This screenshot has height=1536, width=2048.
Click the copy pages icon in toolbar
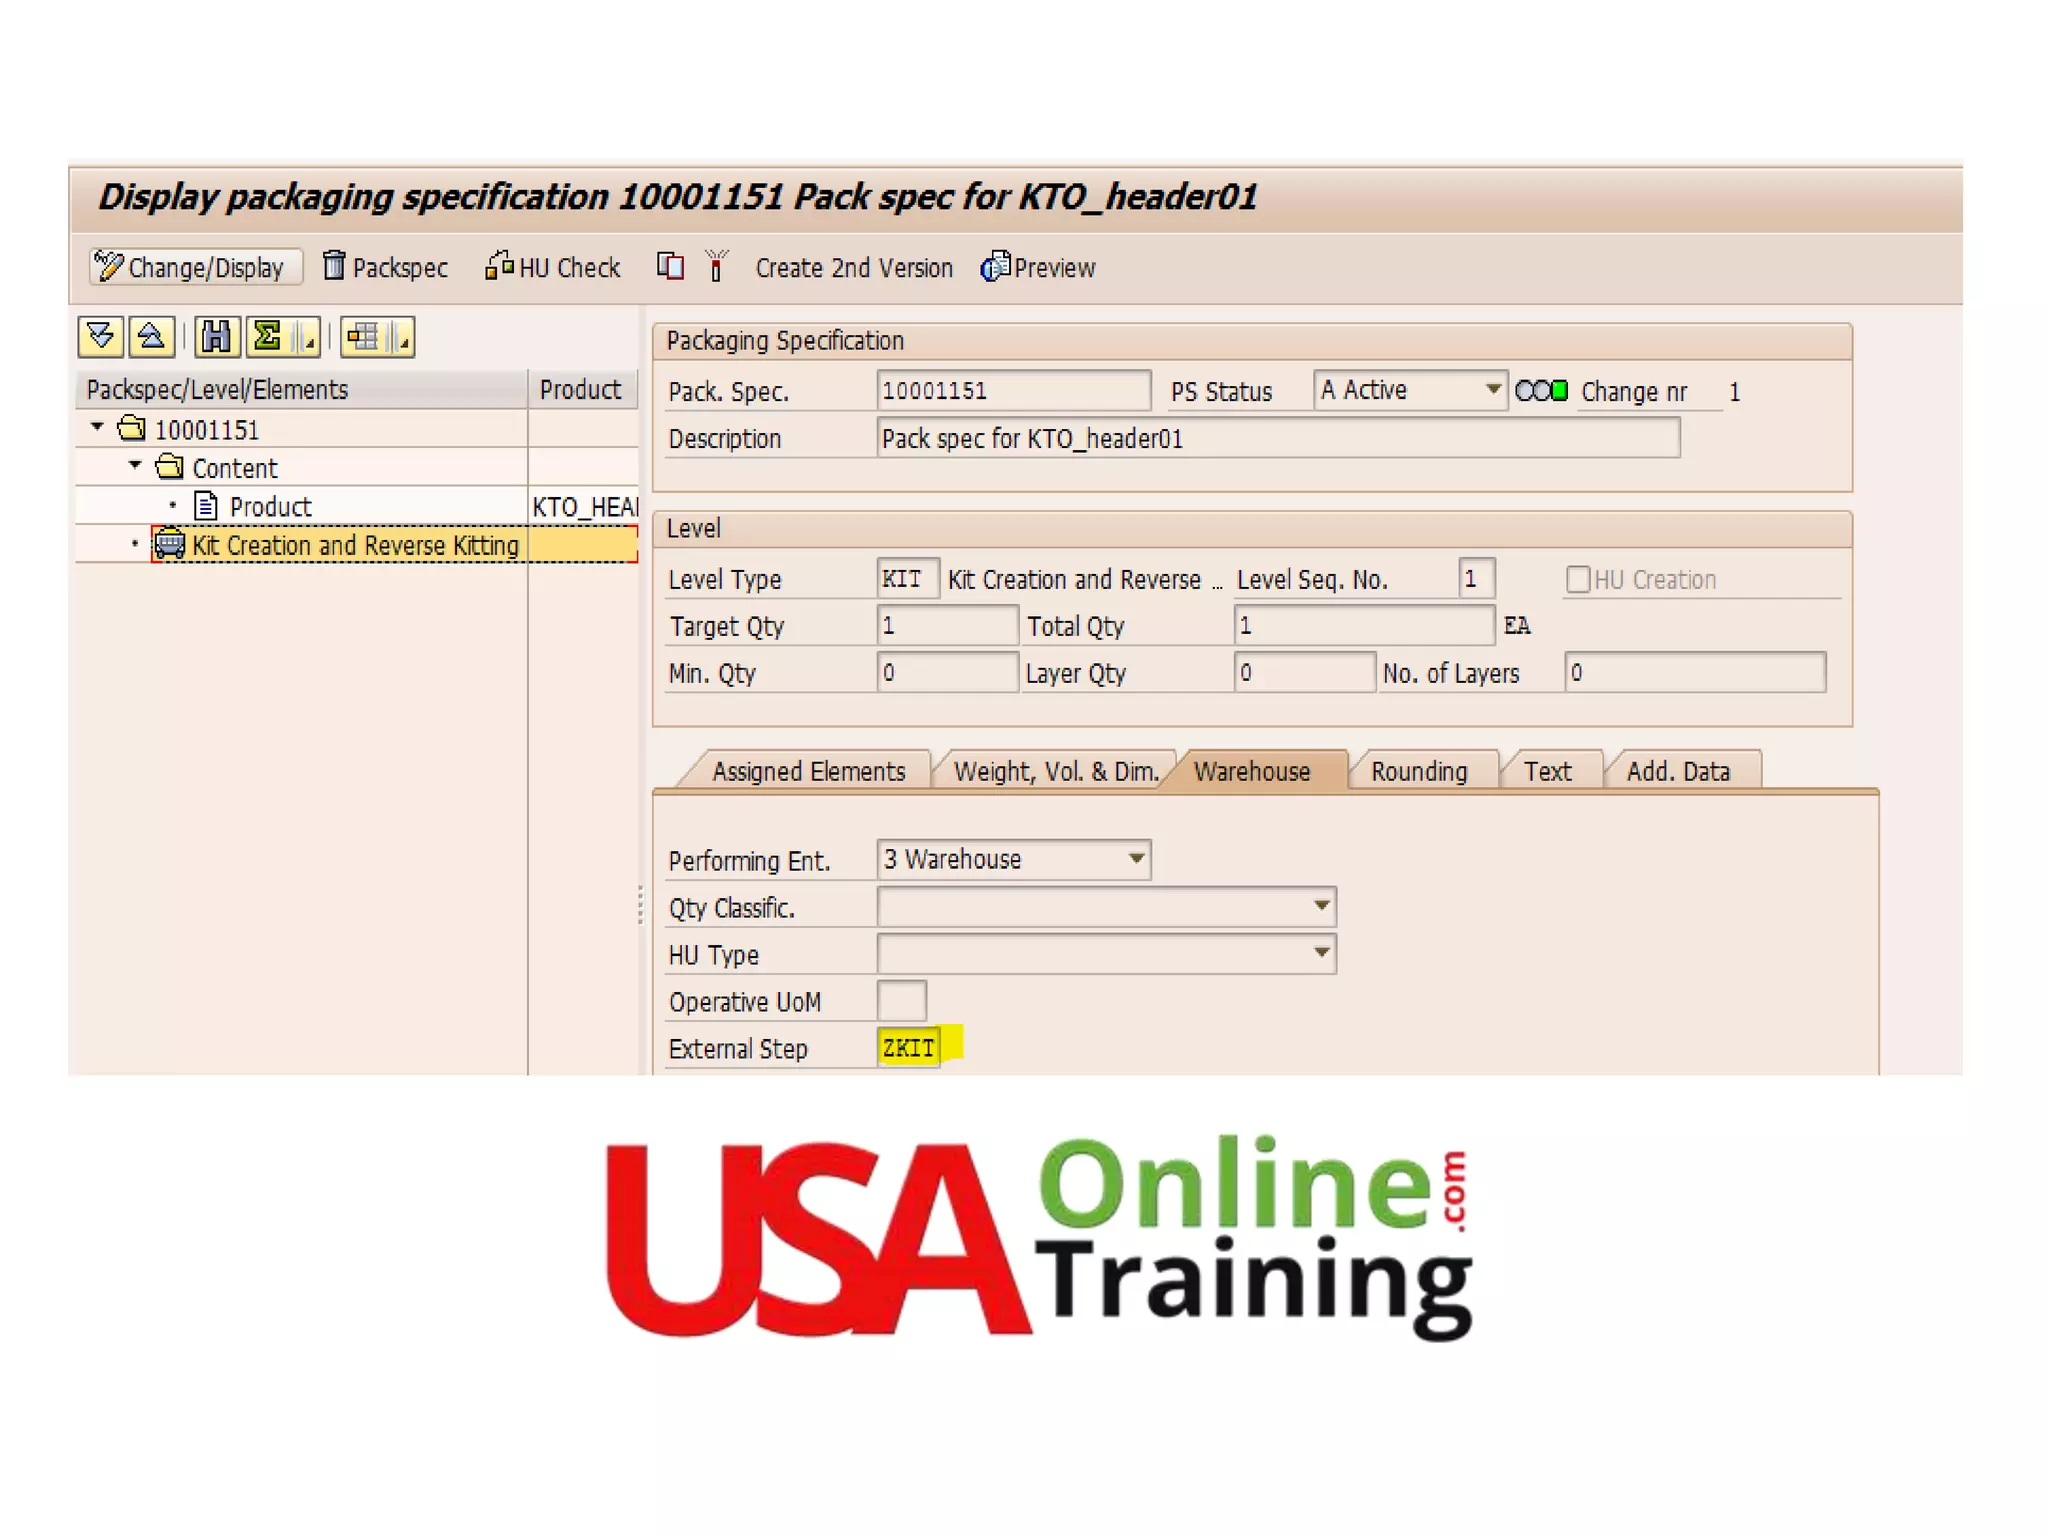click(x=670, y=266)
